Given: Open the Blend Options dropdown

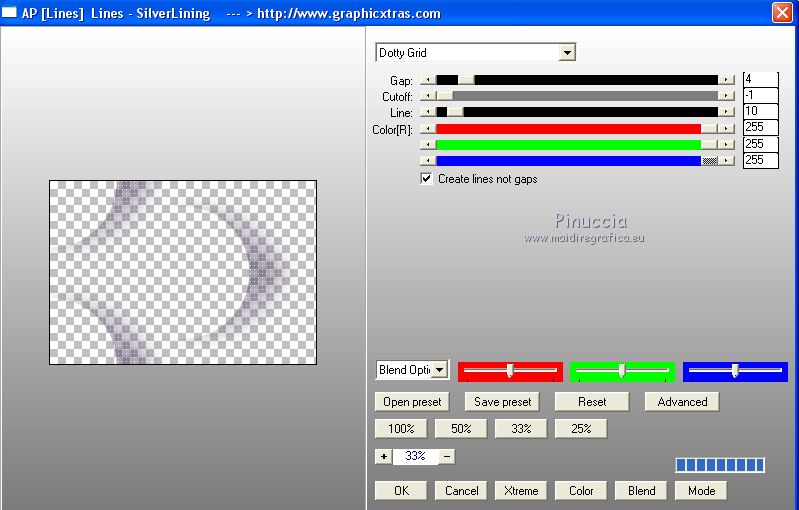Looking at the screenshot, I should [x=412, y=370].
